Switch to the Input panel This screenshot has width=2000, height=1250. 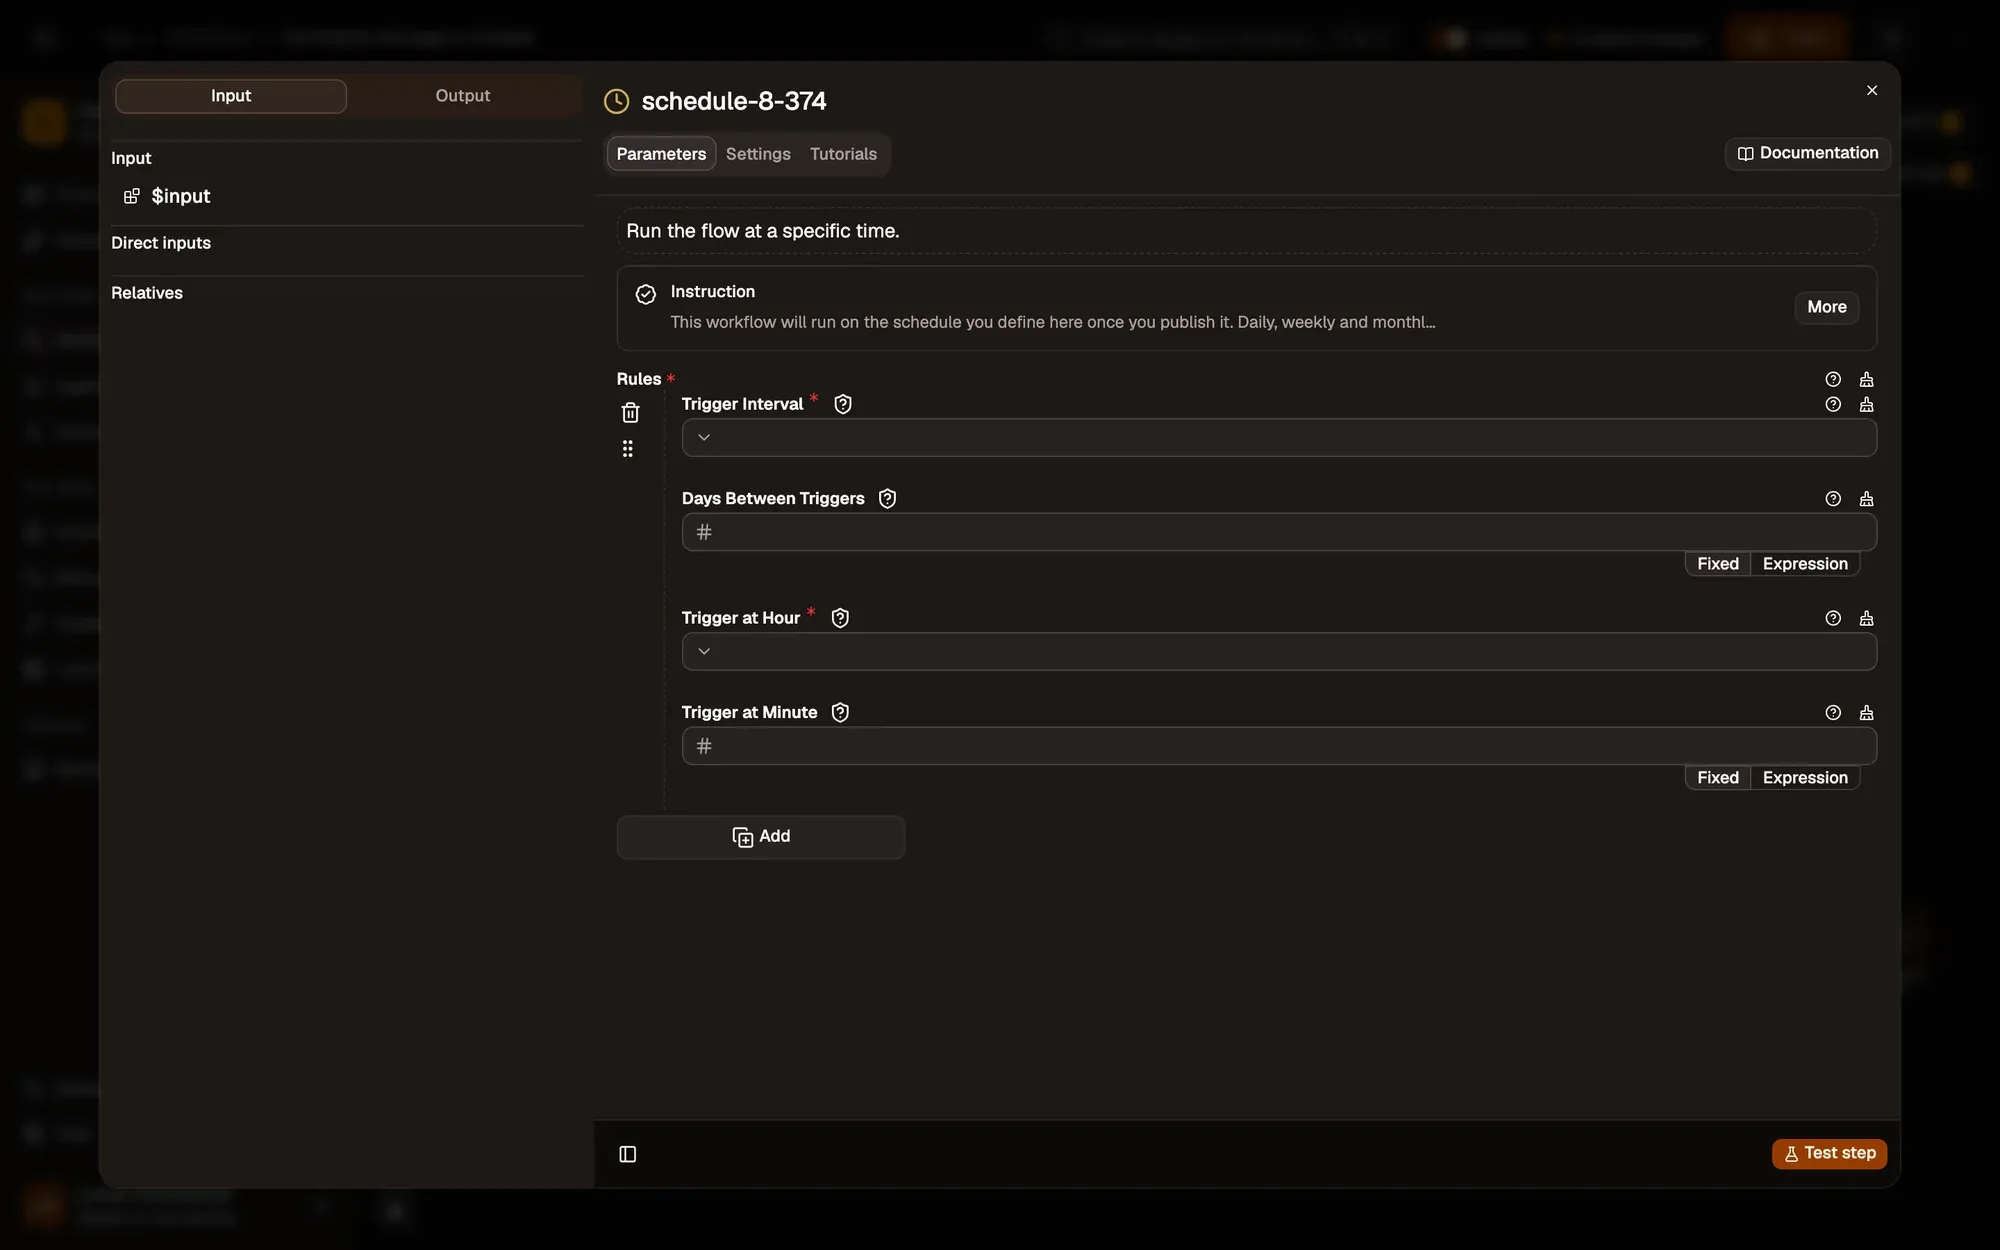coord(231,96)
